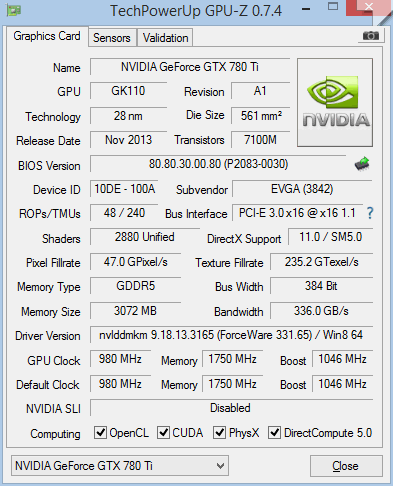Viewport: 393px width, 486px height.
Task: Click the Bus Interface field PCI-E 3.0 x16
Action: (x=297, y=213)
